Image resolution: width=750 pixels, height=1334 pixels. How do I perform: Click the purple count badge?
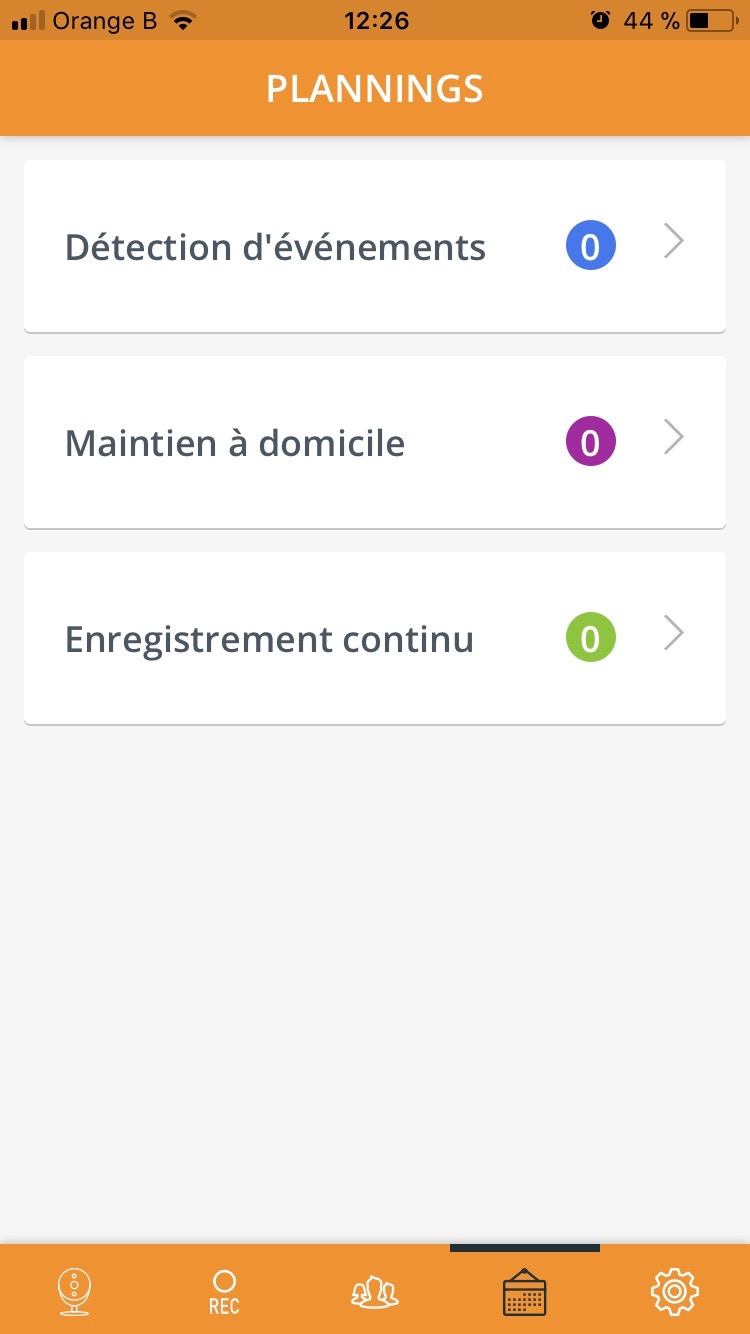pos(590,442)
